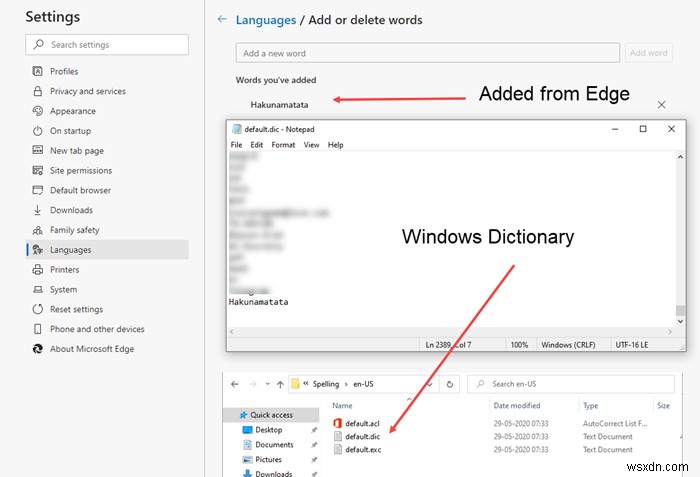The height and width of the screenshot is (477, 700).
Task: Minimize the Notepad window
Action: [615, 129]
